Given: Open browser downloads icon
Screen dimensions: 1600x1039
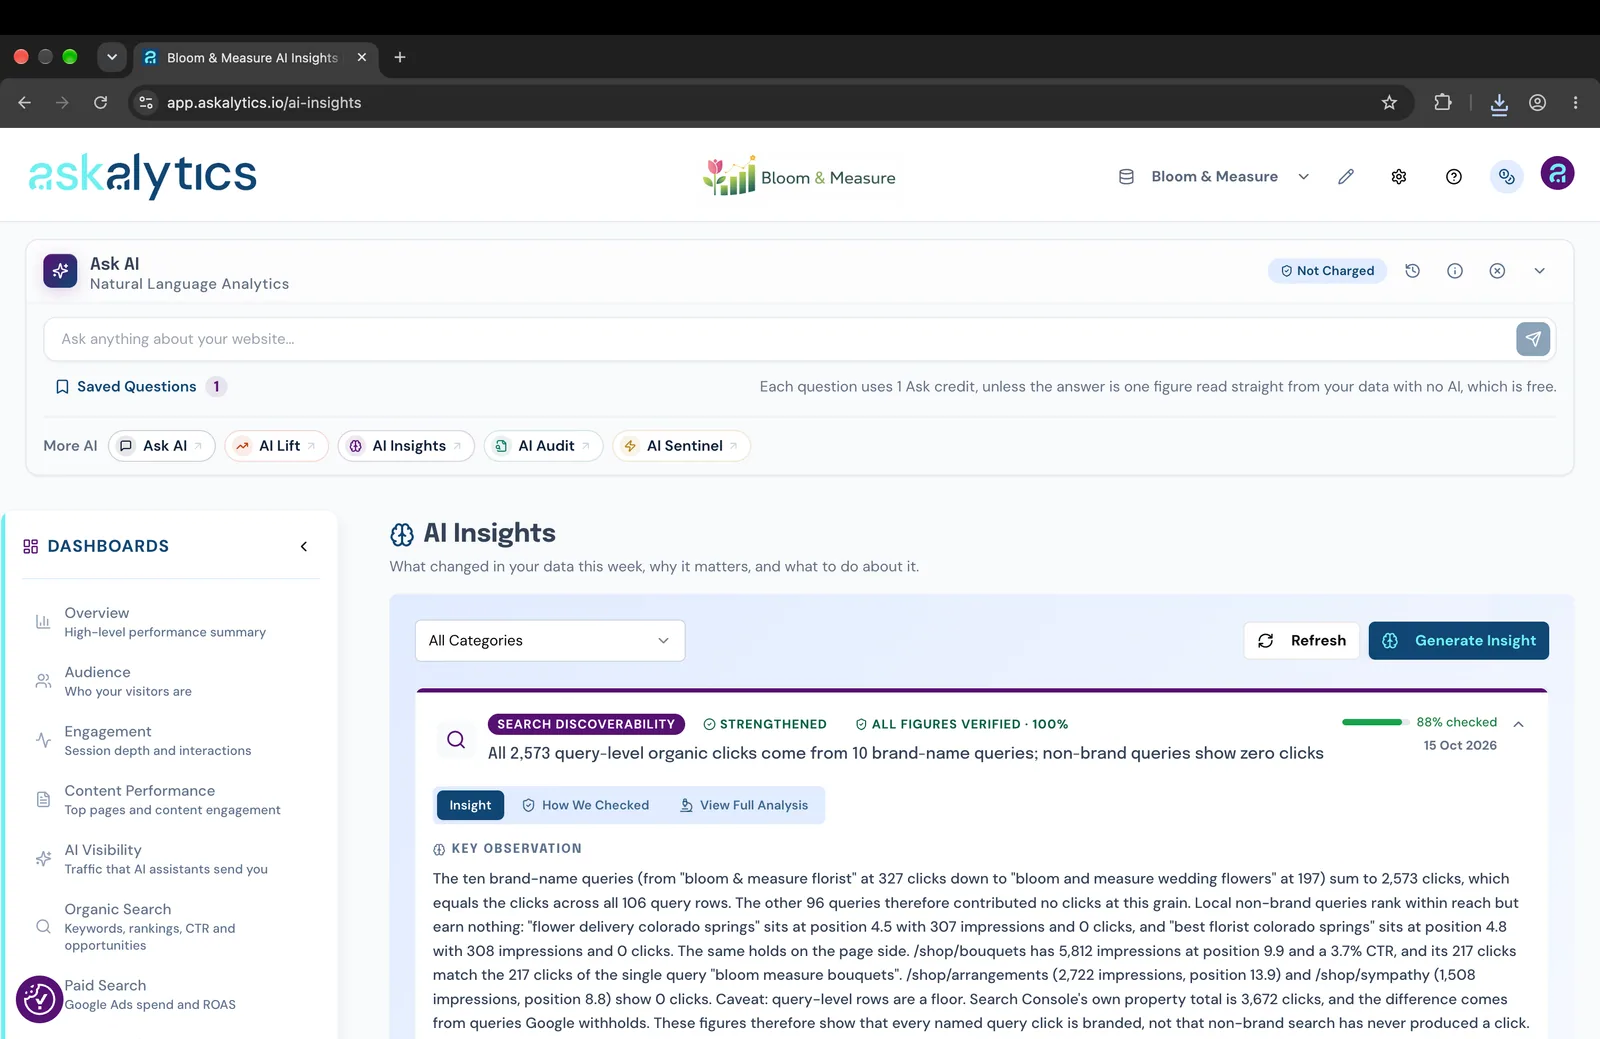Looking at the screenshot, I should point(1499,103).
